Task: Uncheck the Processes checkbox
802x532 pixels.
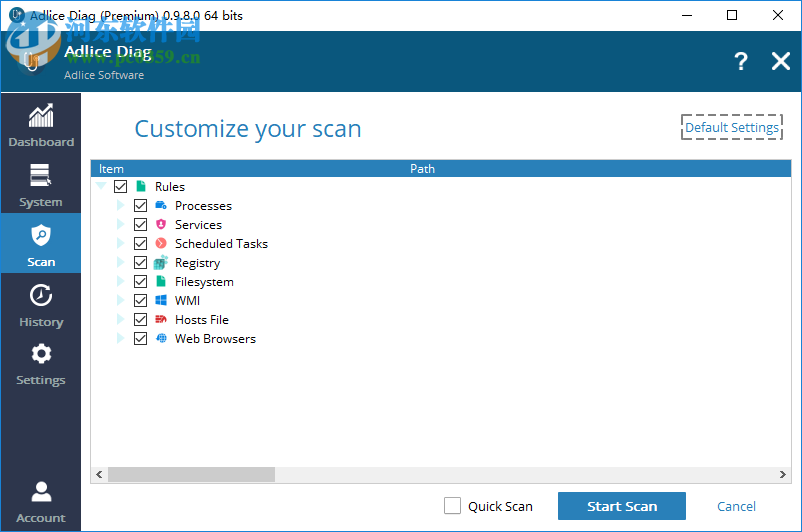Action: [x=141, y=205]
